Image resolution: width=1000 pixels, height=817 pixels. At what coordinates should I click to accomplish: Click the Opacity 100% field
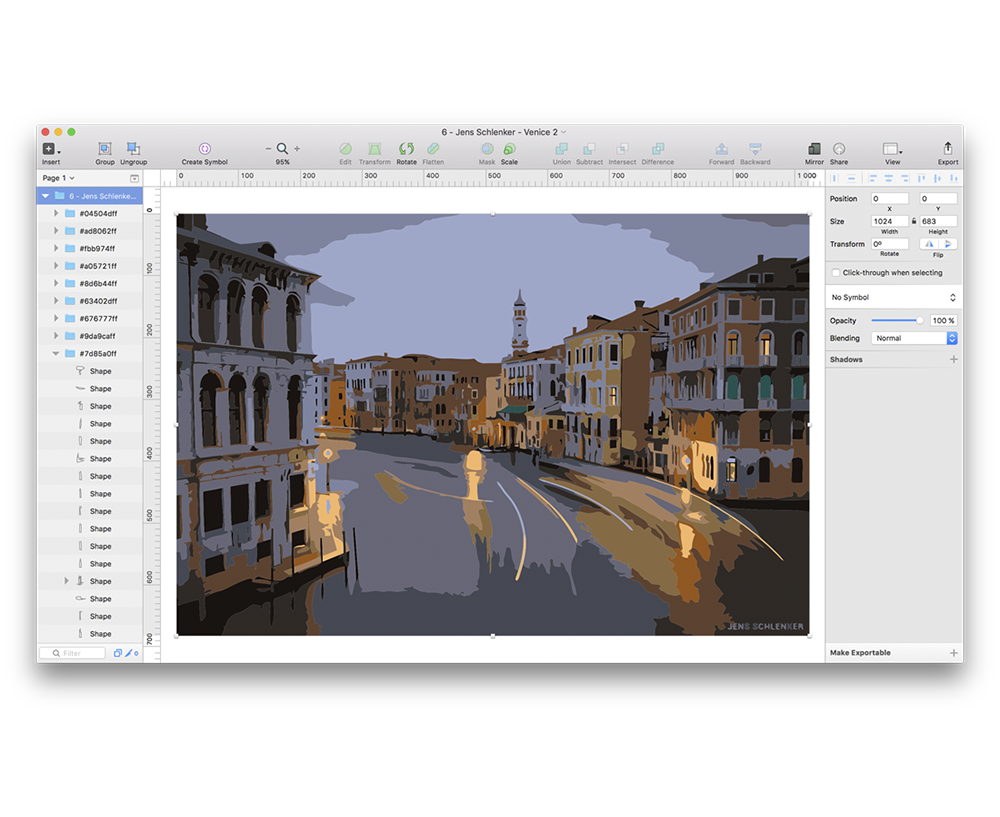pyautogui.click(x=943, y=320)
